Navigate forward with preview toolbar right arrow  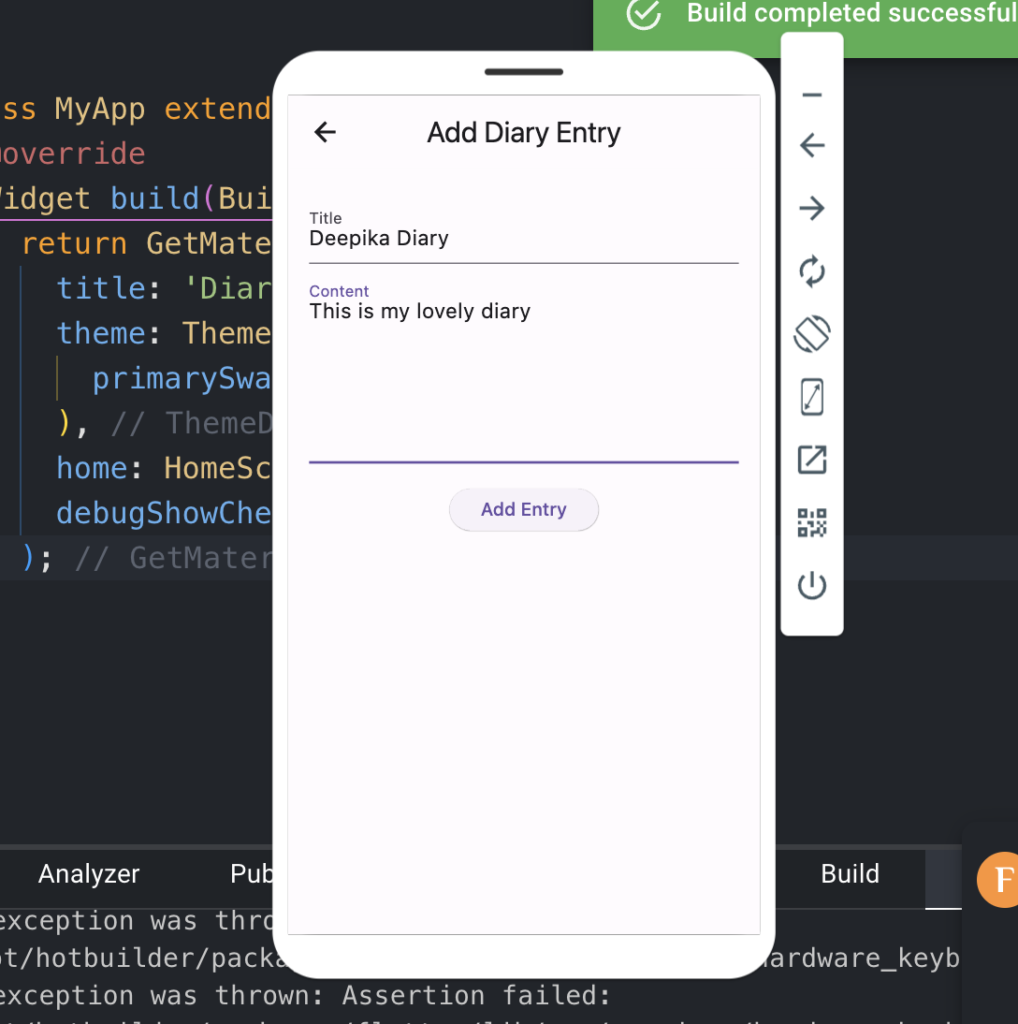pyautogui.click(x=812, y=208)
